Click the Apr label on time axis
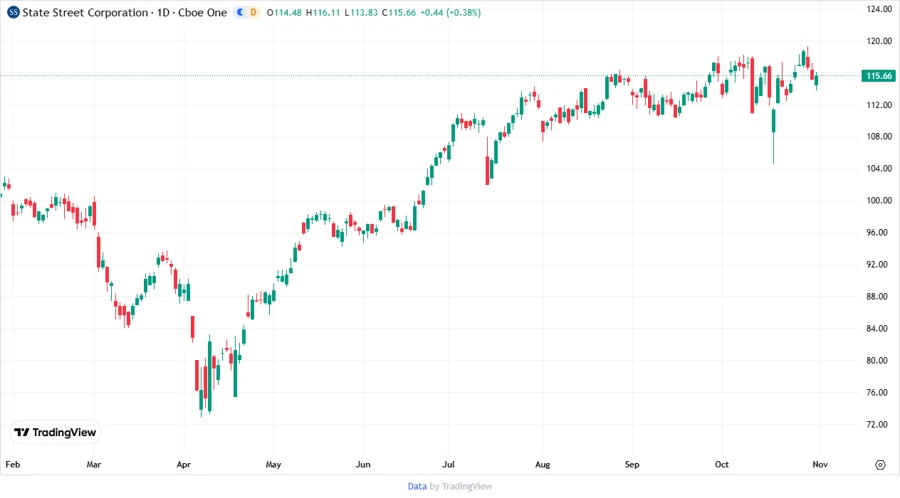The height and width of the screenshot is (498, 900). (x=184, y=464)
